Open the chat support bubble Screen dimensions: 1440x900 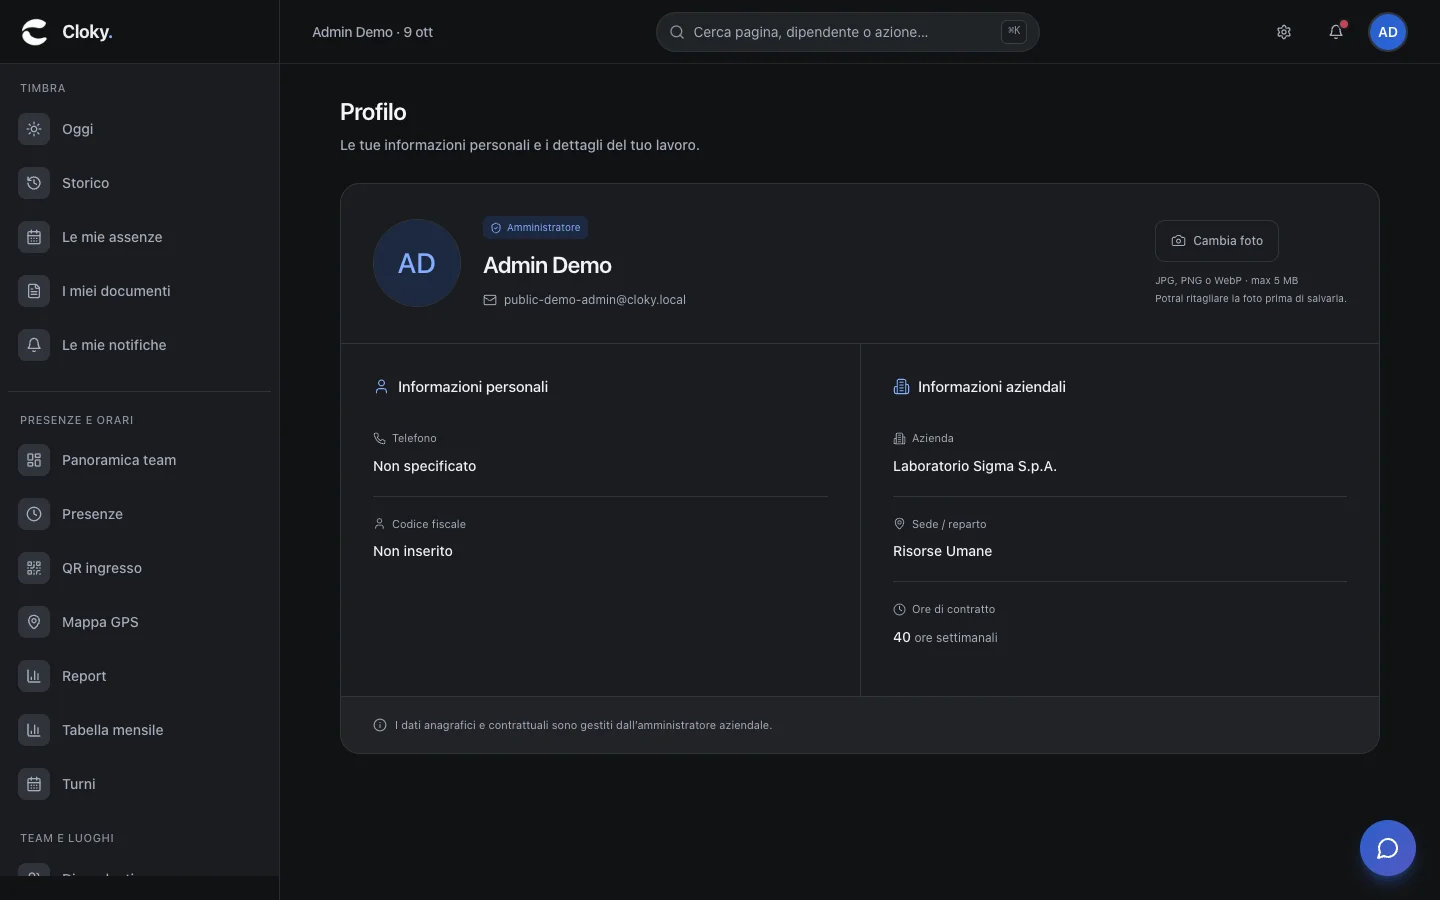pos(1388,848)
